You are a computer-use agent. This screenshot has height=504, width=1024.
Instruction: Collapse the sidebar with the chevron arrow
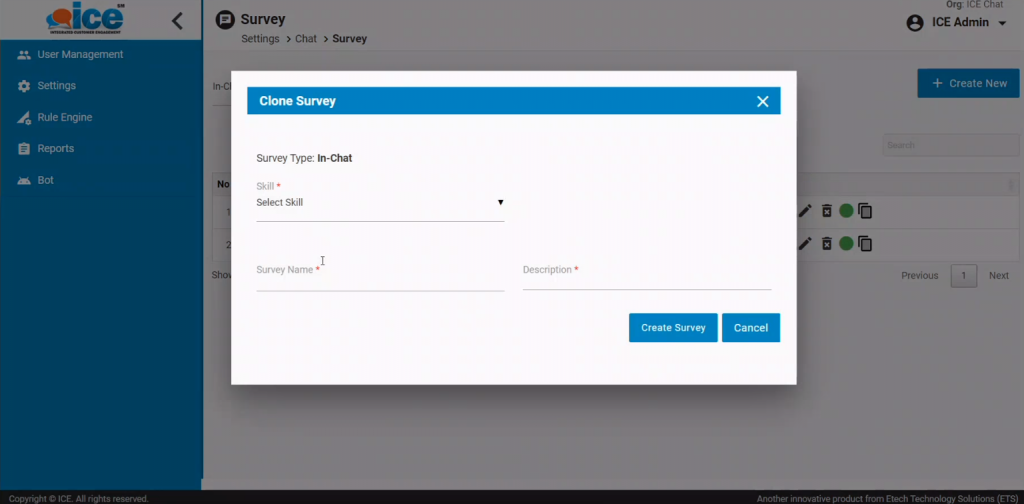(x=177, y=20)
